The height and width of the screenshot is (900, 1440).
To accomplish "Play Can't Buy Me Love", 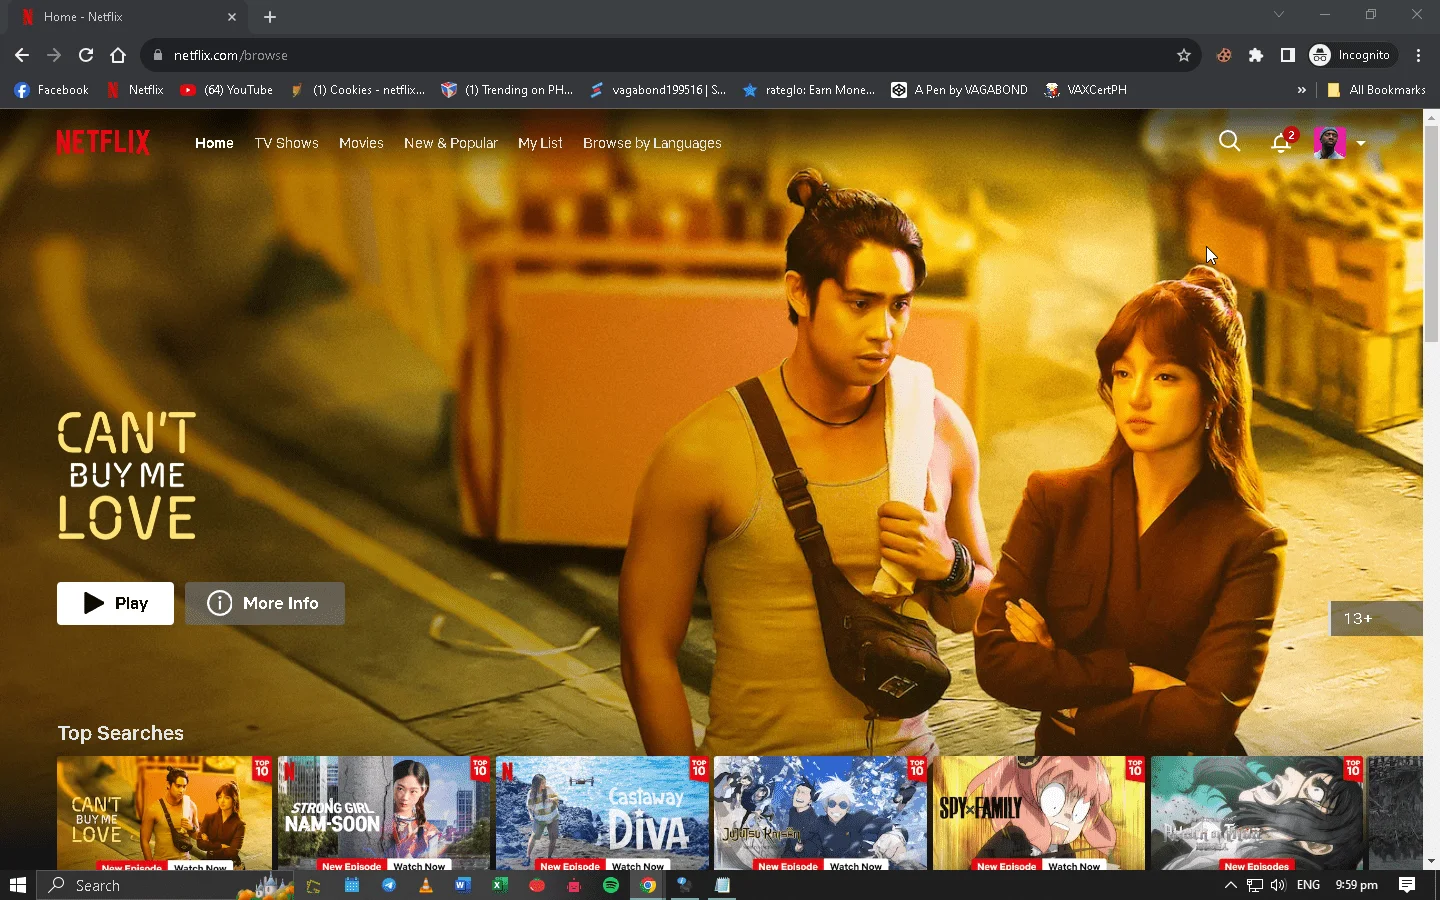I will click(x=115, y=603).
